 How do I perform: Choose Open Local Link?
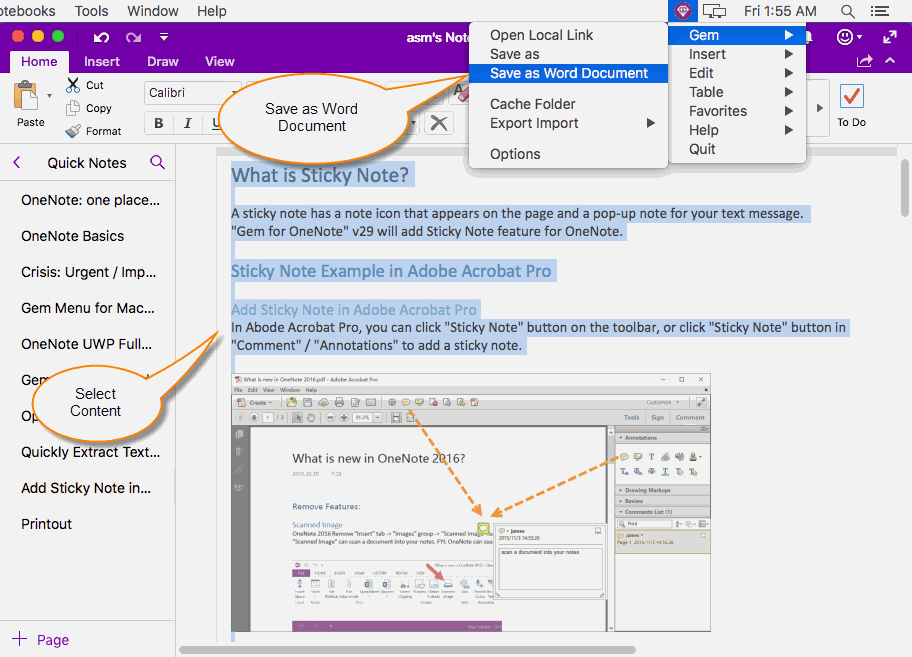tap(568, 35)
